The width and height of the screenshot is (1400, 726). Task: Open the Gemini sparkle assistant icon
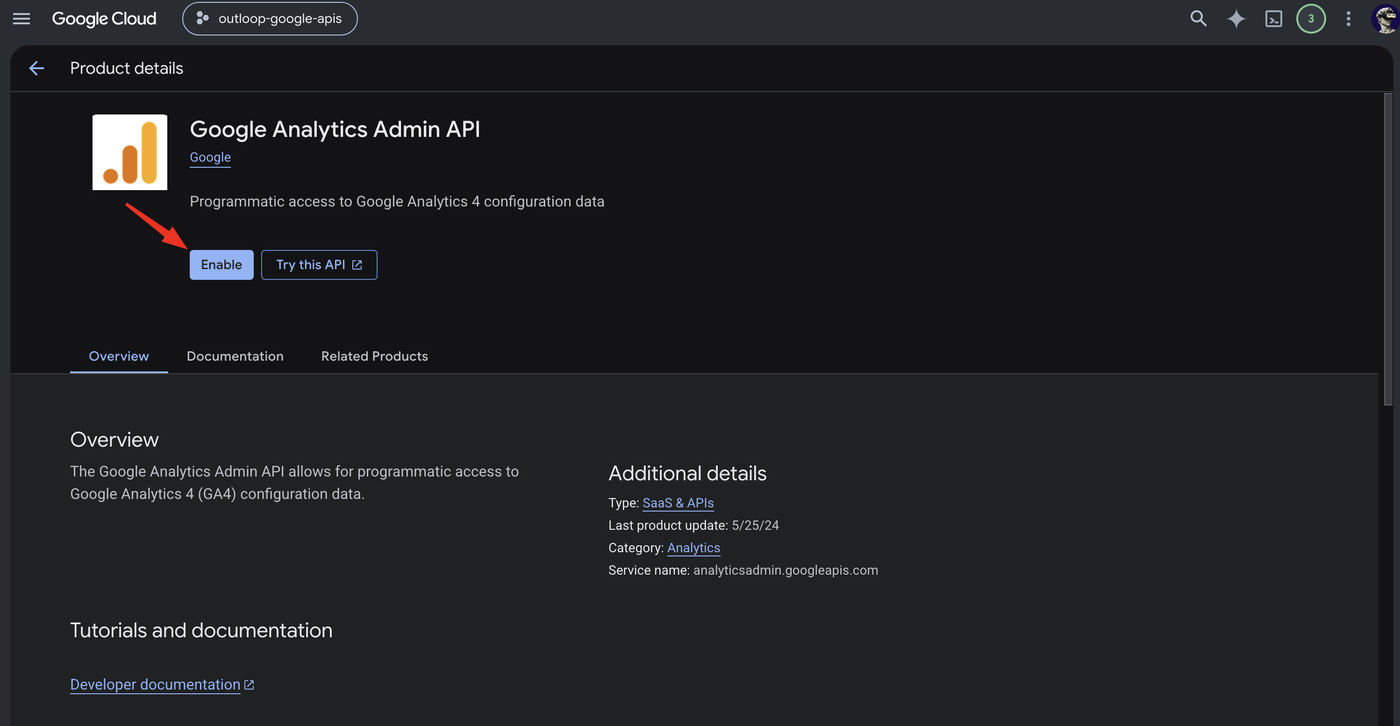1236,19
